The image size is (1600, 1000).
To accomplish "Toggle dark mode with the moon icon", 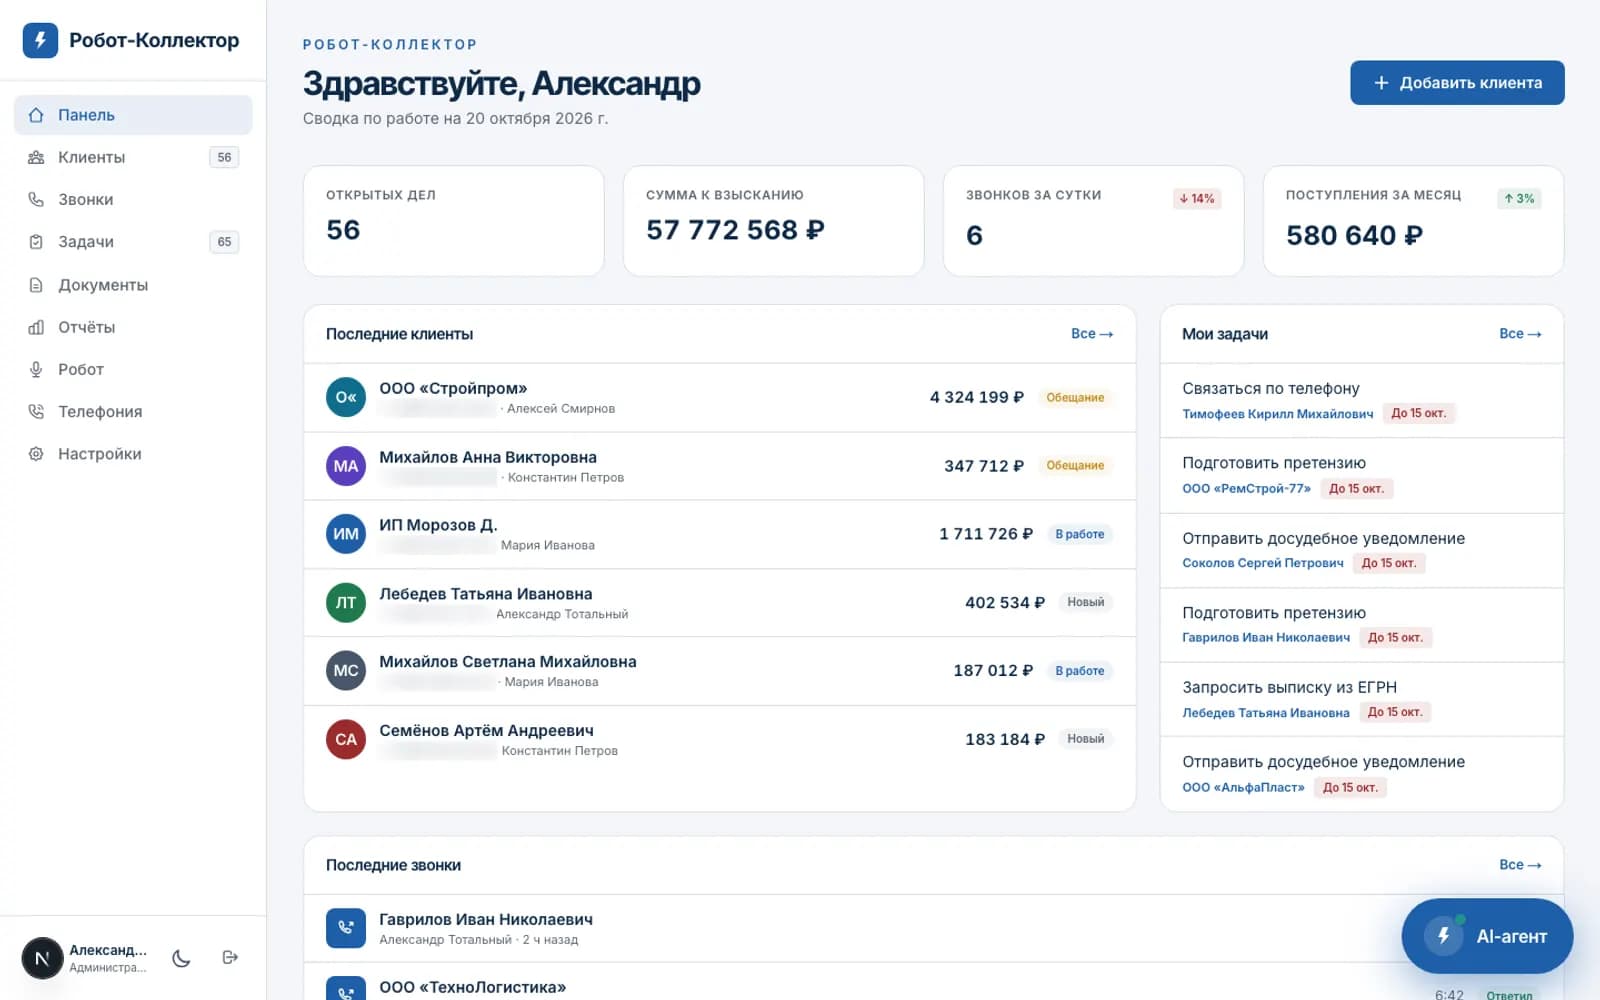I will pos(181,958).
